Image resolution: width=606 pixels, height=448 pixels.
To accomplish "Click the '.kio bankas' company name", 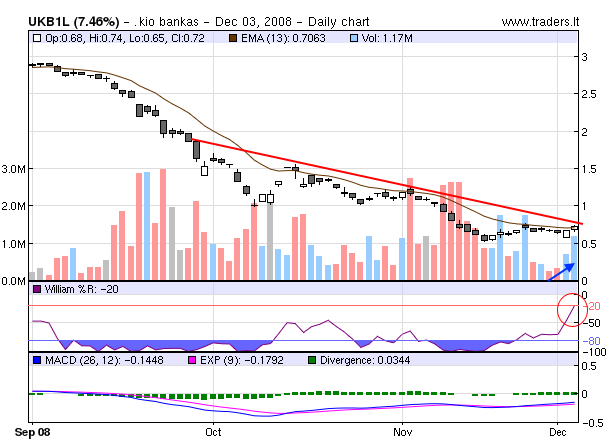I will click(x=166, y=22).
